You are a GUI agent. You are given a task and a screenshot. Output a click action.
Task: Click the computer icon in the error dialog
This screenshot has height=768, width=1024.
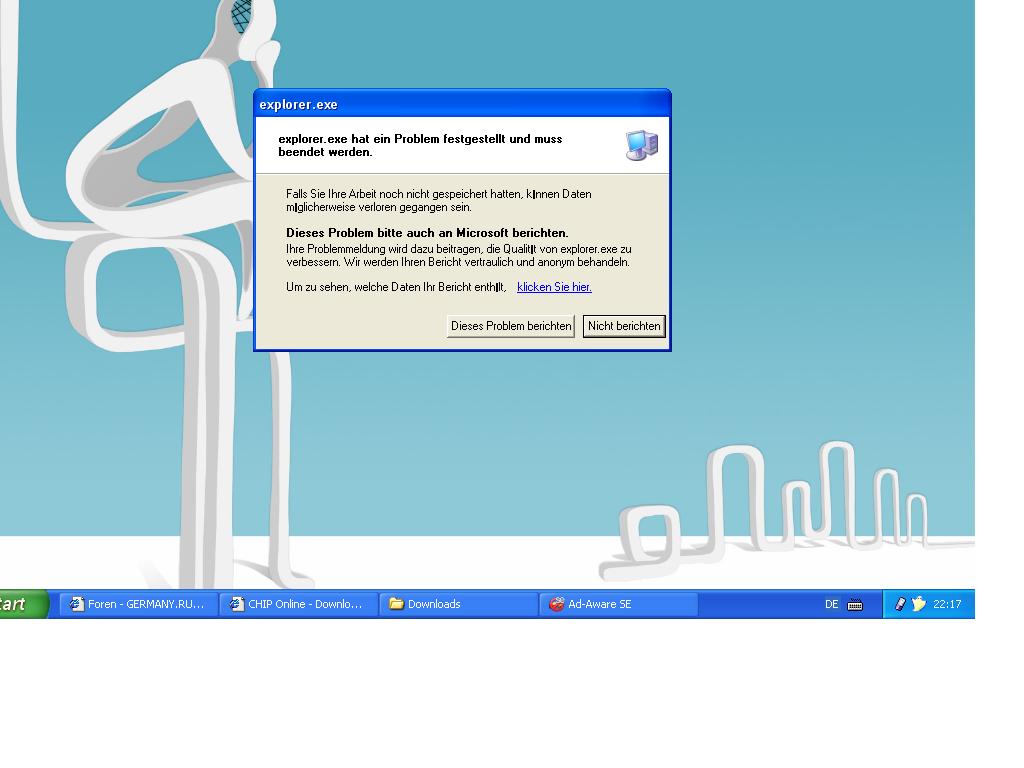click(641, 145)
